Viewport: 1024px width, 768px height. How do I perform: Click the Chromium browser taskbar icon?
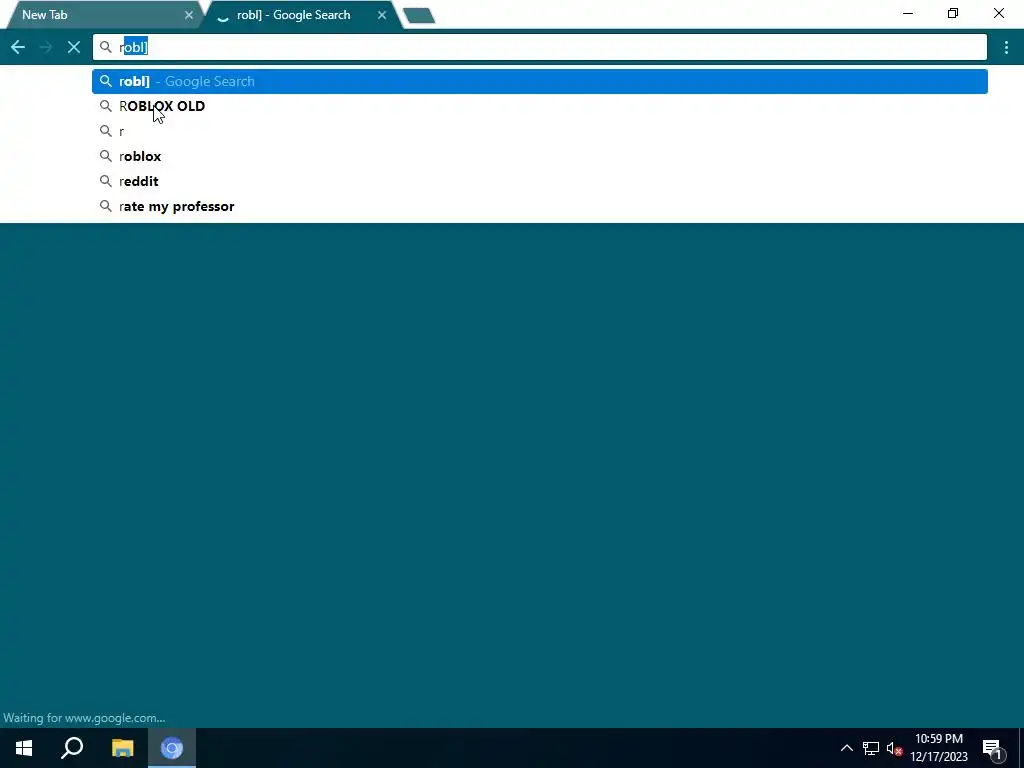[x=172, y=748]
